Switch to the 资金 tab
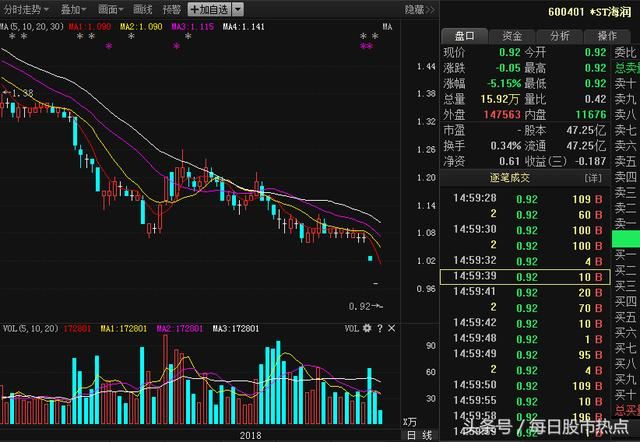Screen dimensions: 640x442 [x=512, y=36]
